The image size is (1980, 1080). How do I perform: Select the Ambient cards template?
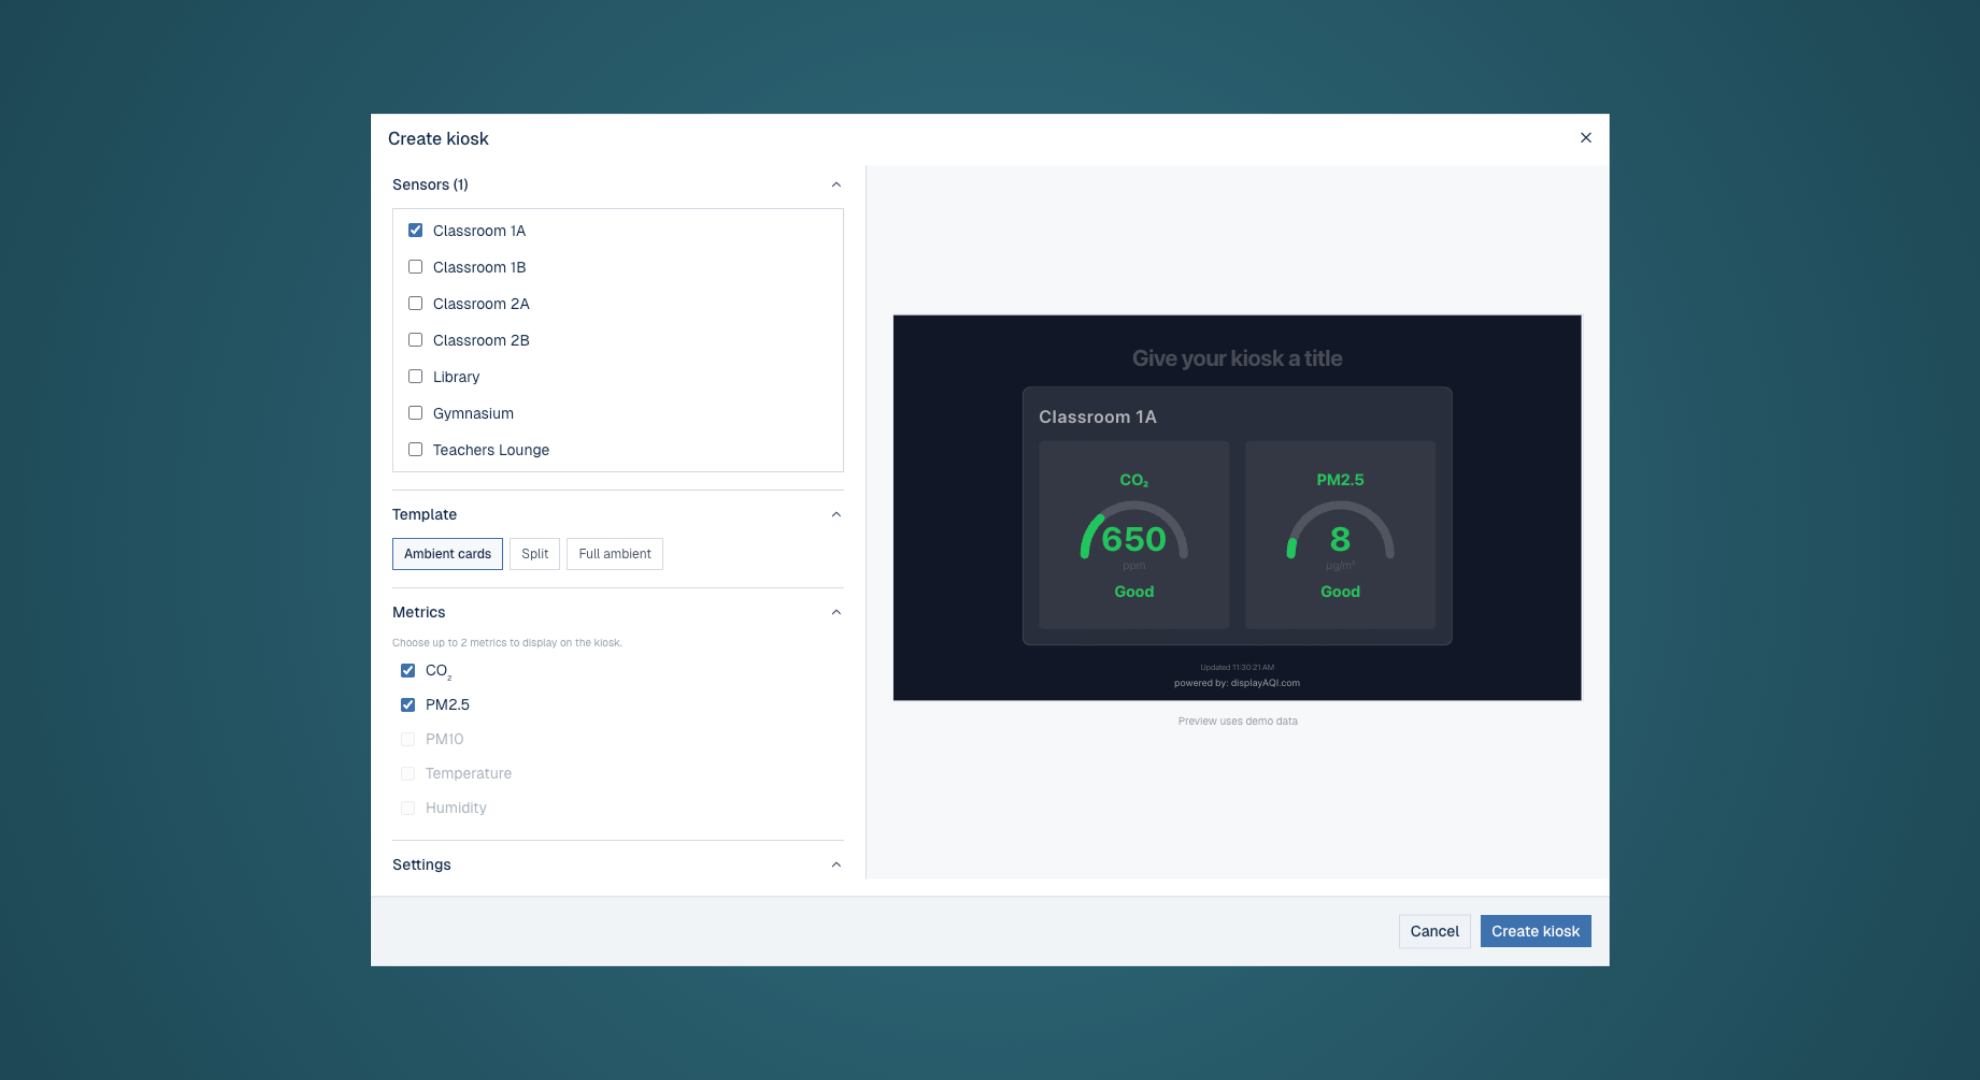click(447, 553)
